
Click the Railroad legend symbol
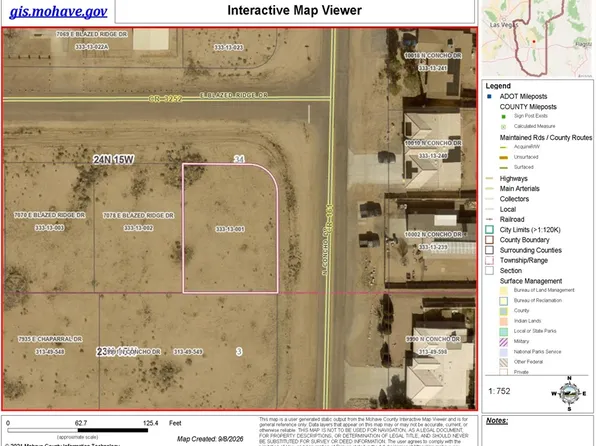click(490, 219)
